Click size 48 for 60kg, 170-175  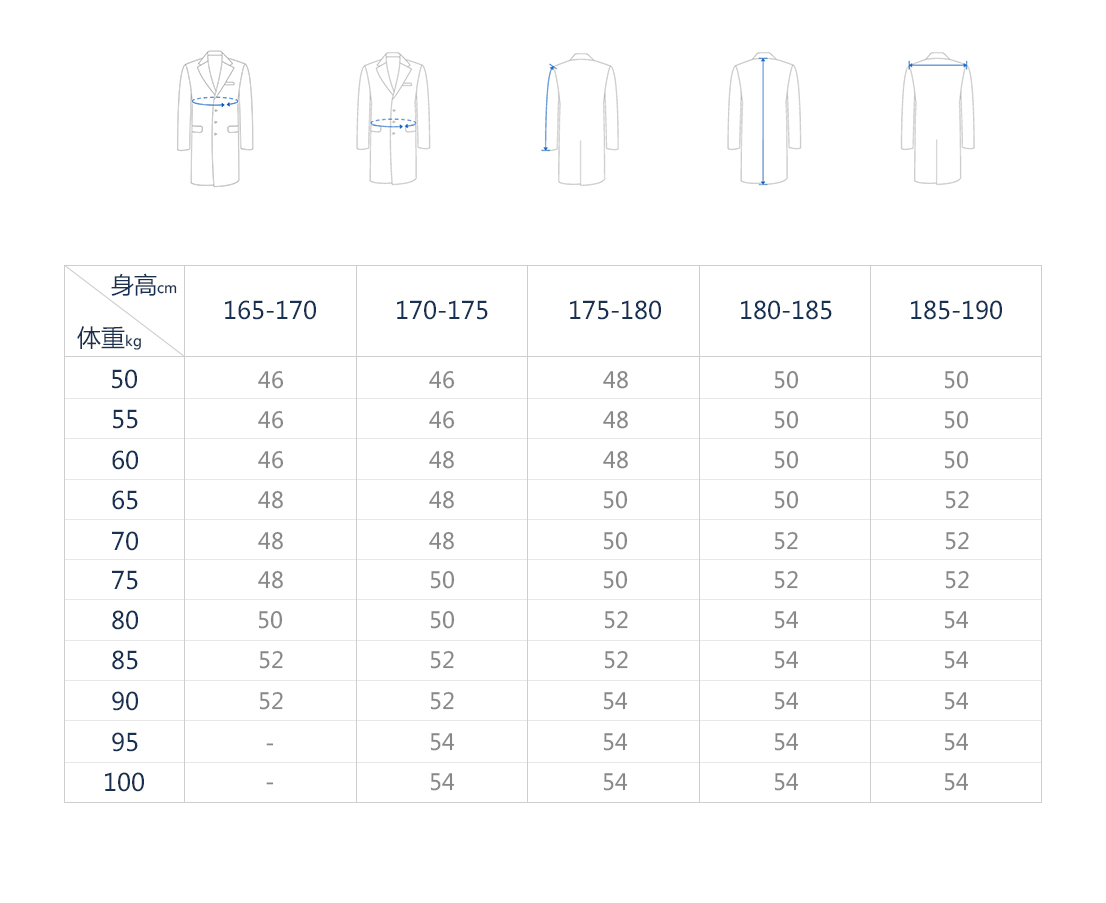(442, 460)
